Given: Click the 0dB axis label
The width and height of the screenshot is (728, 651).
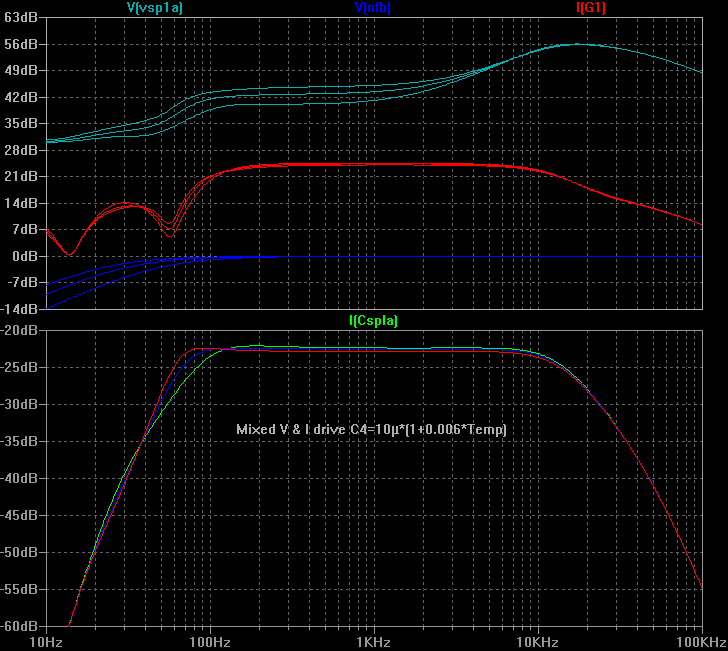Looking at the screenshot, I should pyautogui.click(x=24, y=256).
